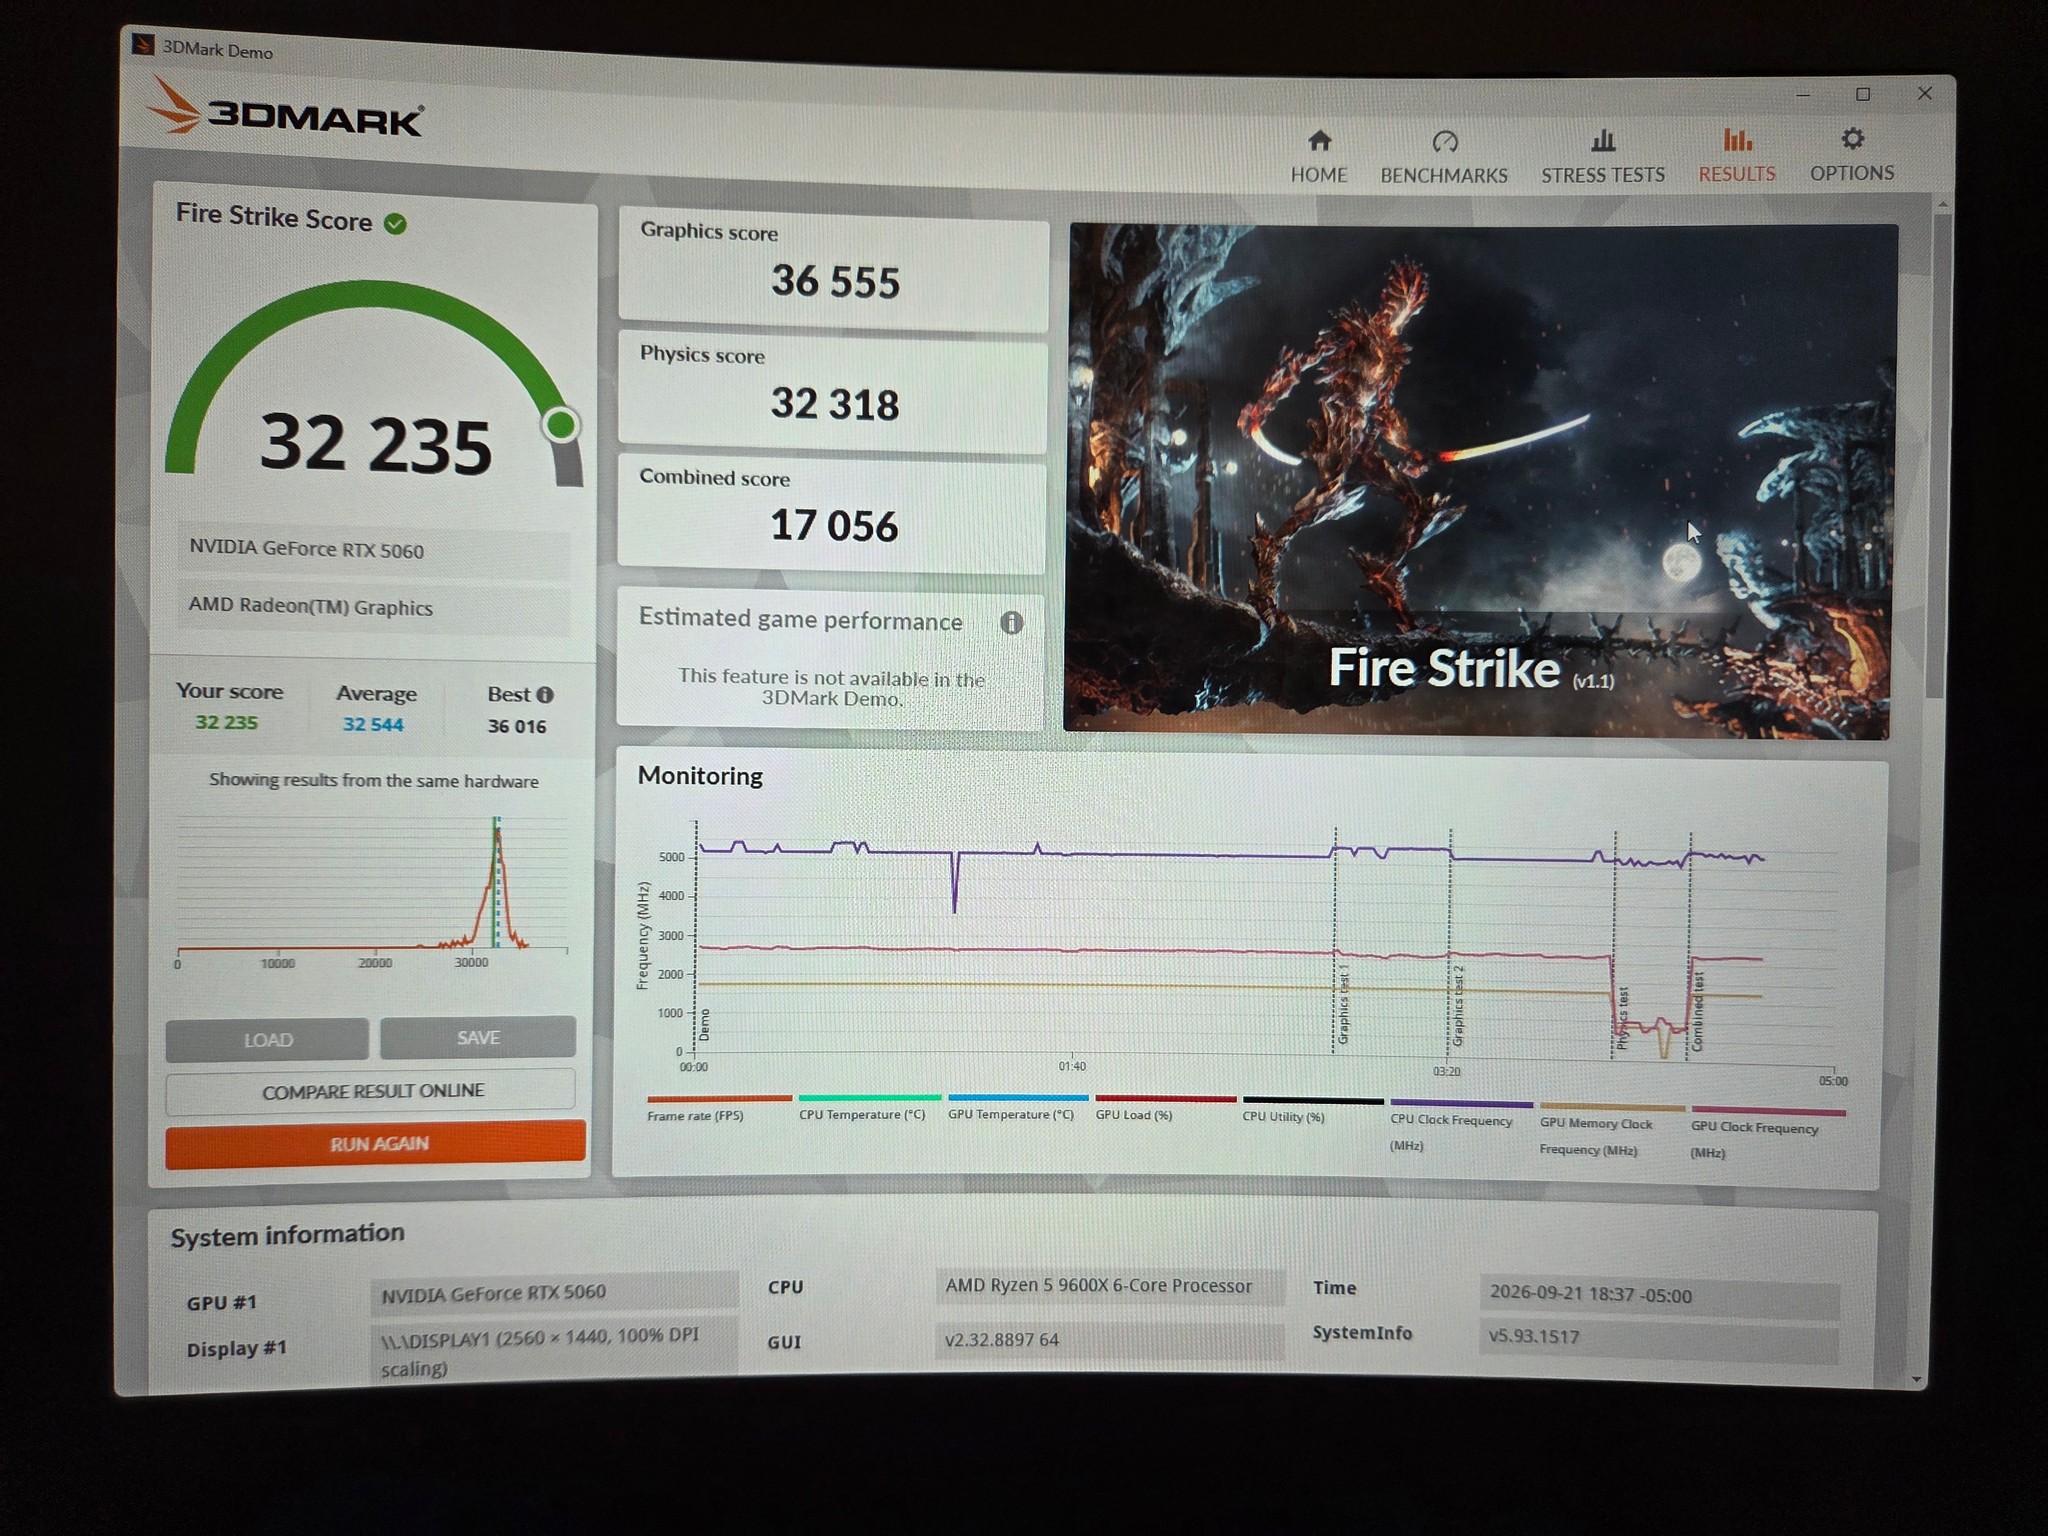Click the LOAD button
2048x1536 pixels.
point(267,1040)
